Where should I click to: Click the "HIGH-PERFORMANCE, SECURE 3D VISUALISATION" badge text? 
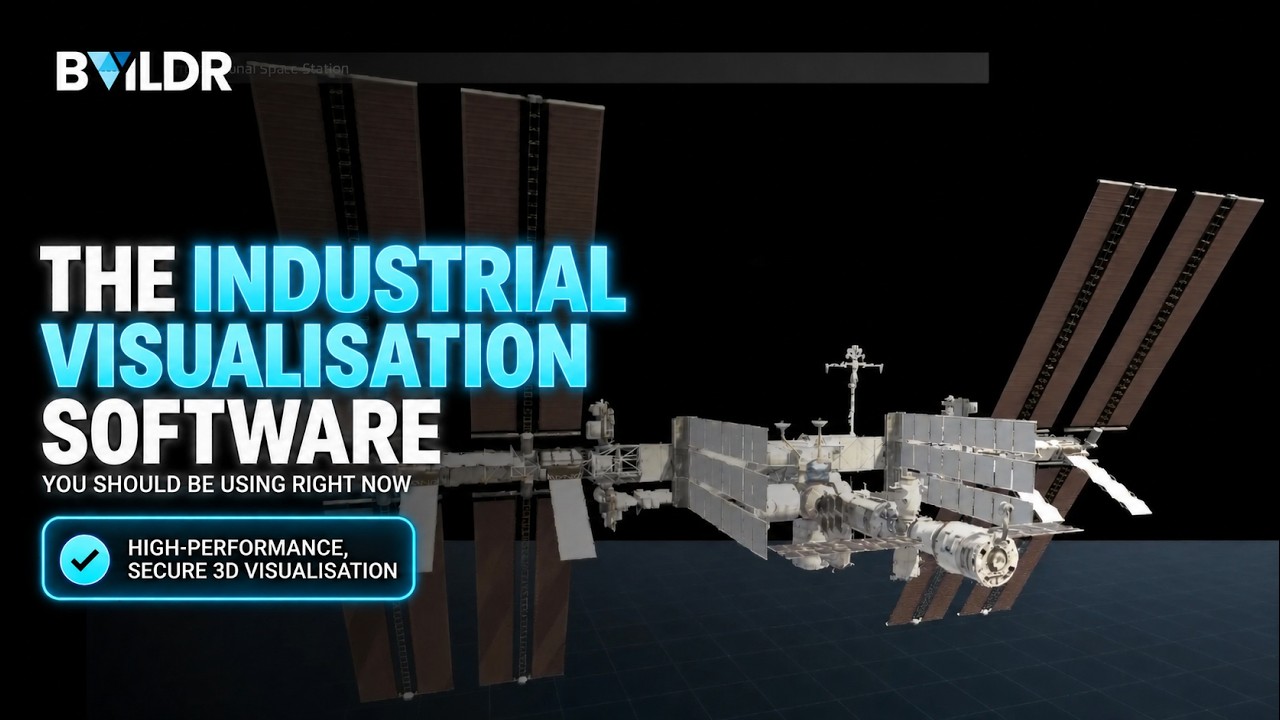coord(262,559)
